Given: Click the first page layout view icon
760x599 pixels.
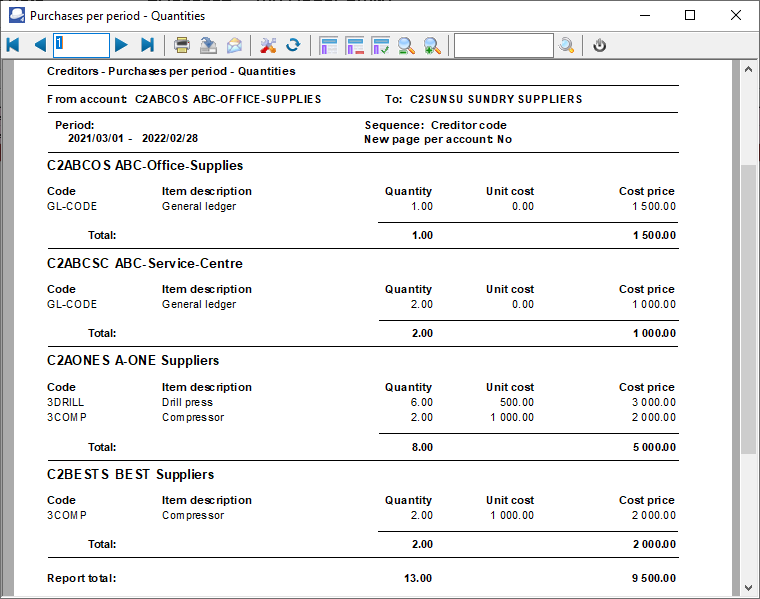Looking at the screenshot, I should pos(328,45).
